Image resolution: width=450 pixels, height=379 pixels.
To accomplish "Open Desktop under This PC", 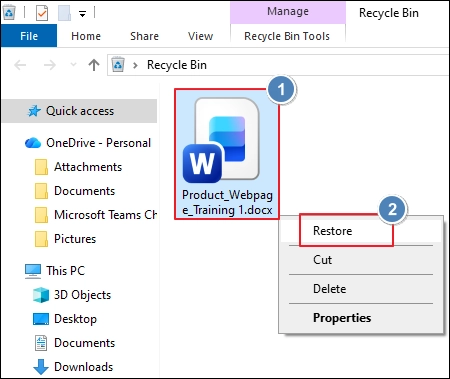I will tap(75, 319).
